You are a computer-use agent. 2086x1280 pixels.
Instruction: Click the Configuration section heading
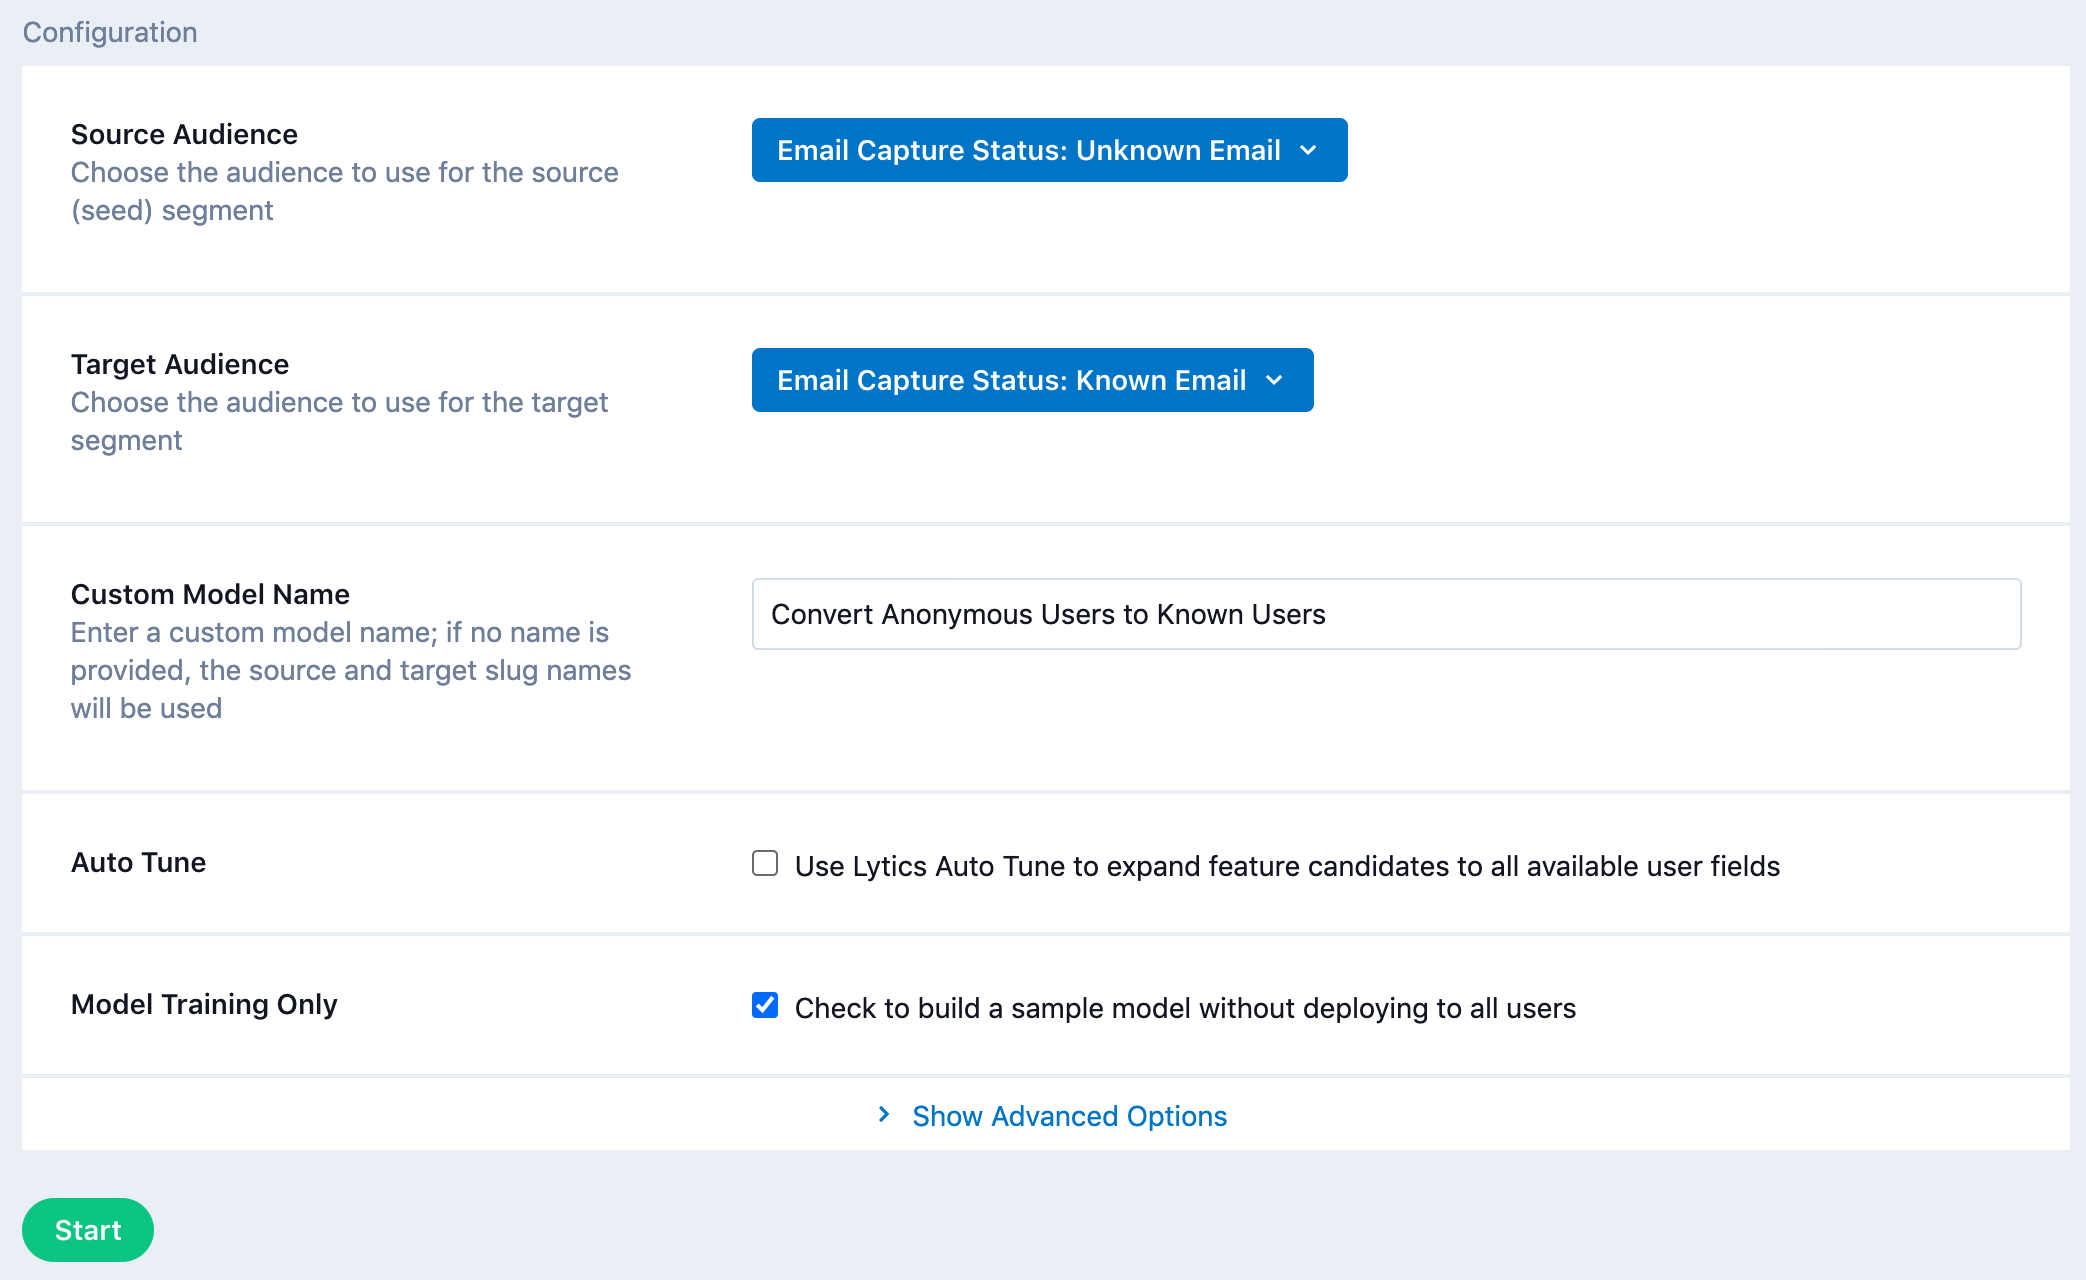point(110,32)
